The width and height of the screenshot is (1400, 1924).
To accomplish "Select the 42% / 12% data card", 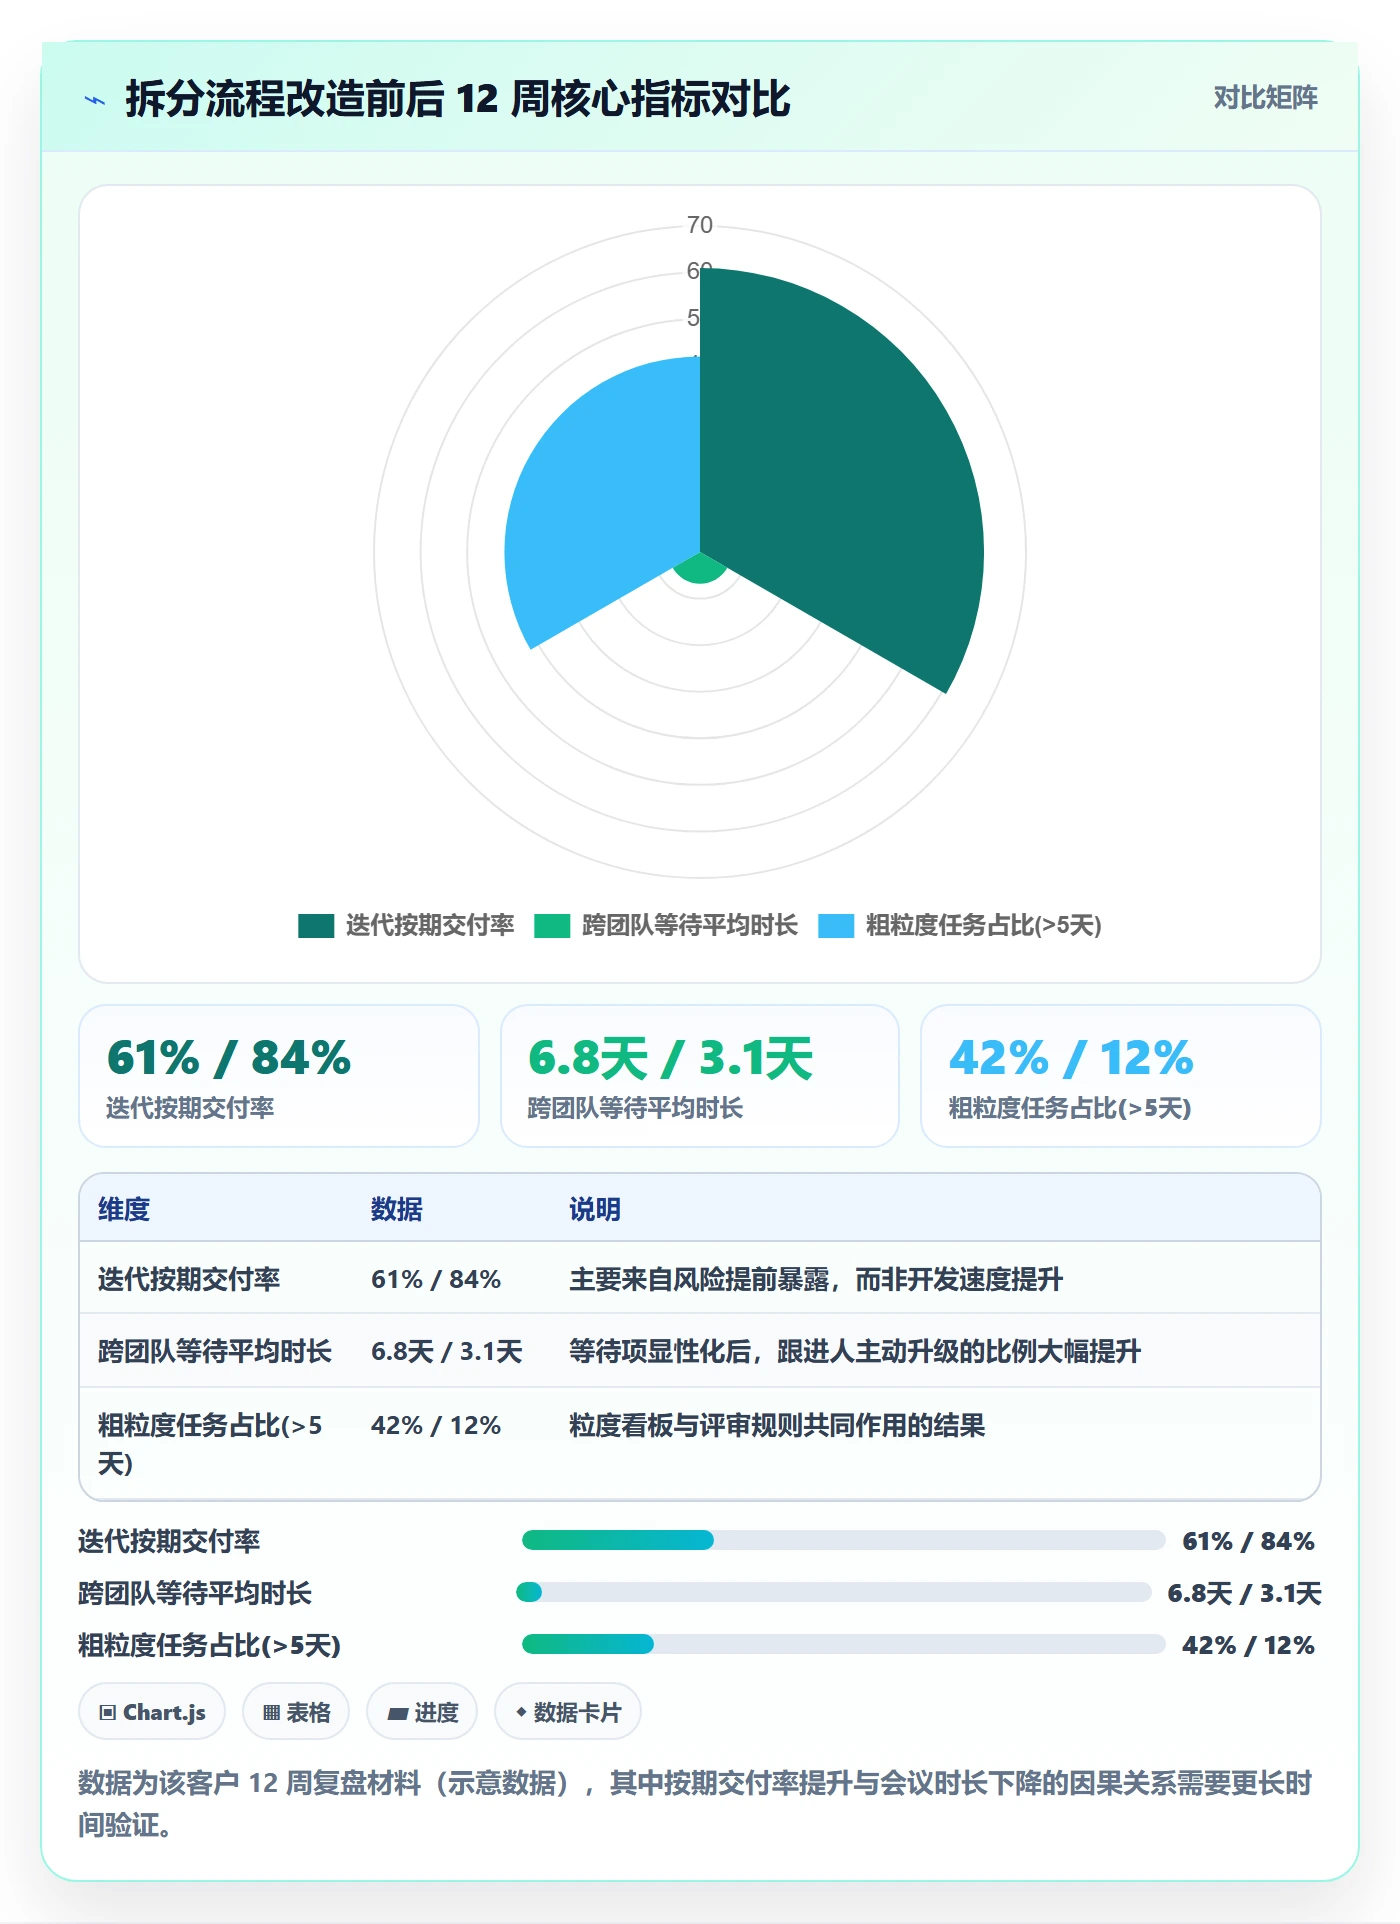I will pyautogui.click(x=1121, y=1076).
